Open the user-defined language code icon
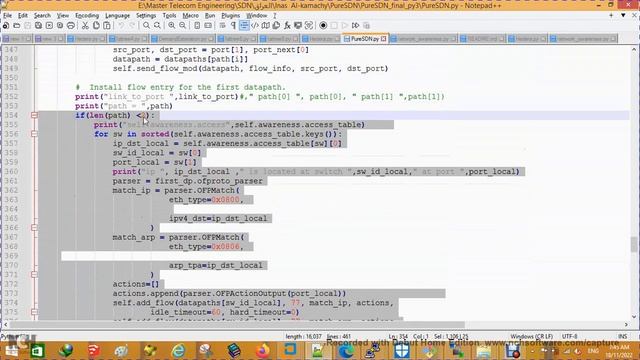Screen dimensions: 640x360 coord(255,25)
